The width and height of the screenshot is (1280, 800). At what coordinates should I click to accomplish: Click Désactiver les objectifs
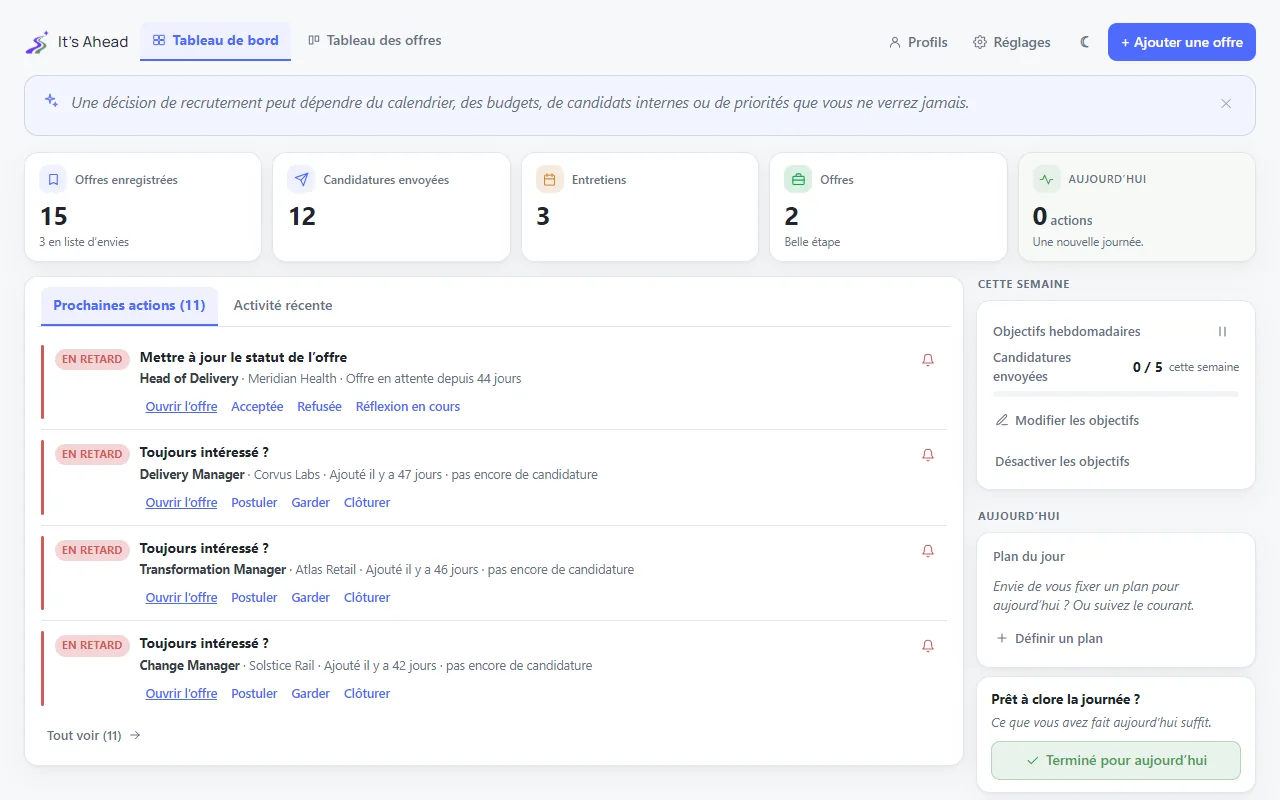click(x=1062, y=462)
